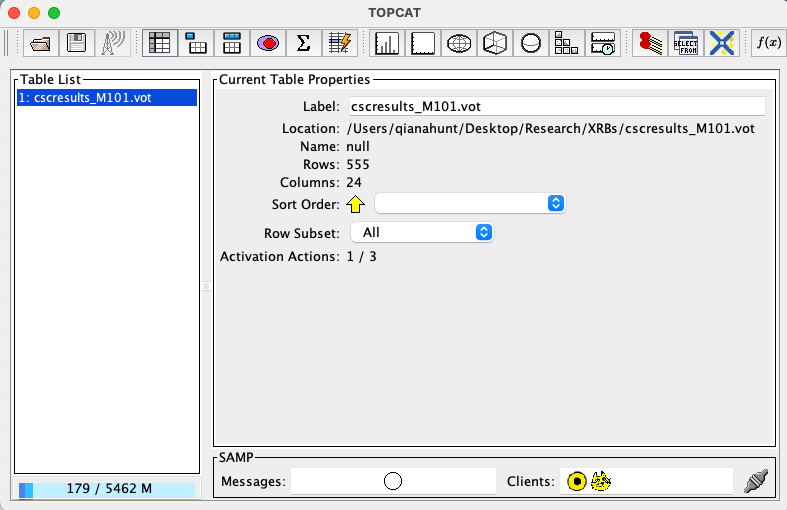
Task: Click the yellow SAMP hub client icon
Action: pos(577,481)
